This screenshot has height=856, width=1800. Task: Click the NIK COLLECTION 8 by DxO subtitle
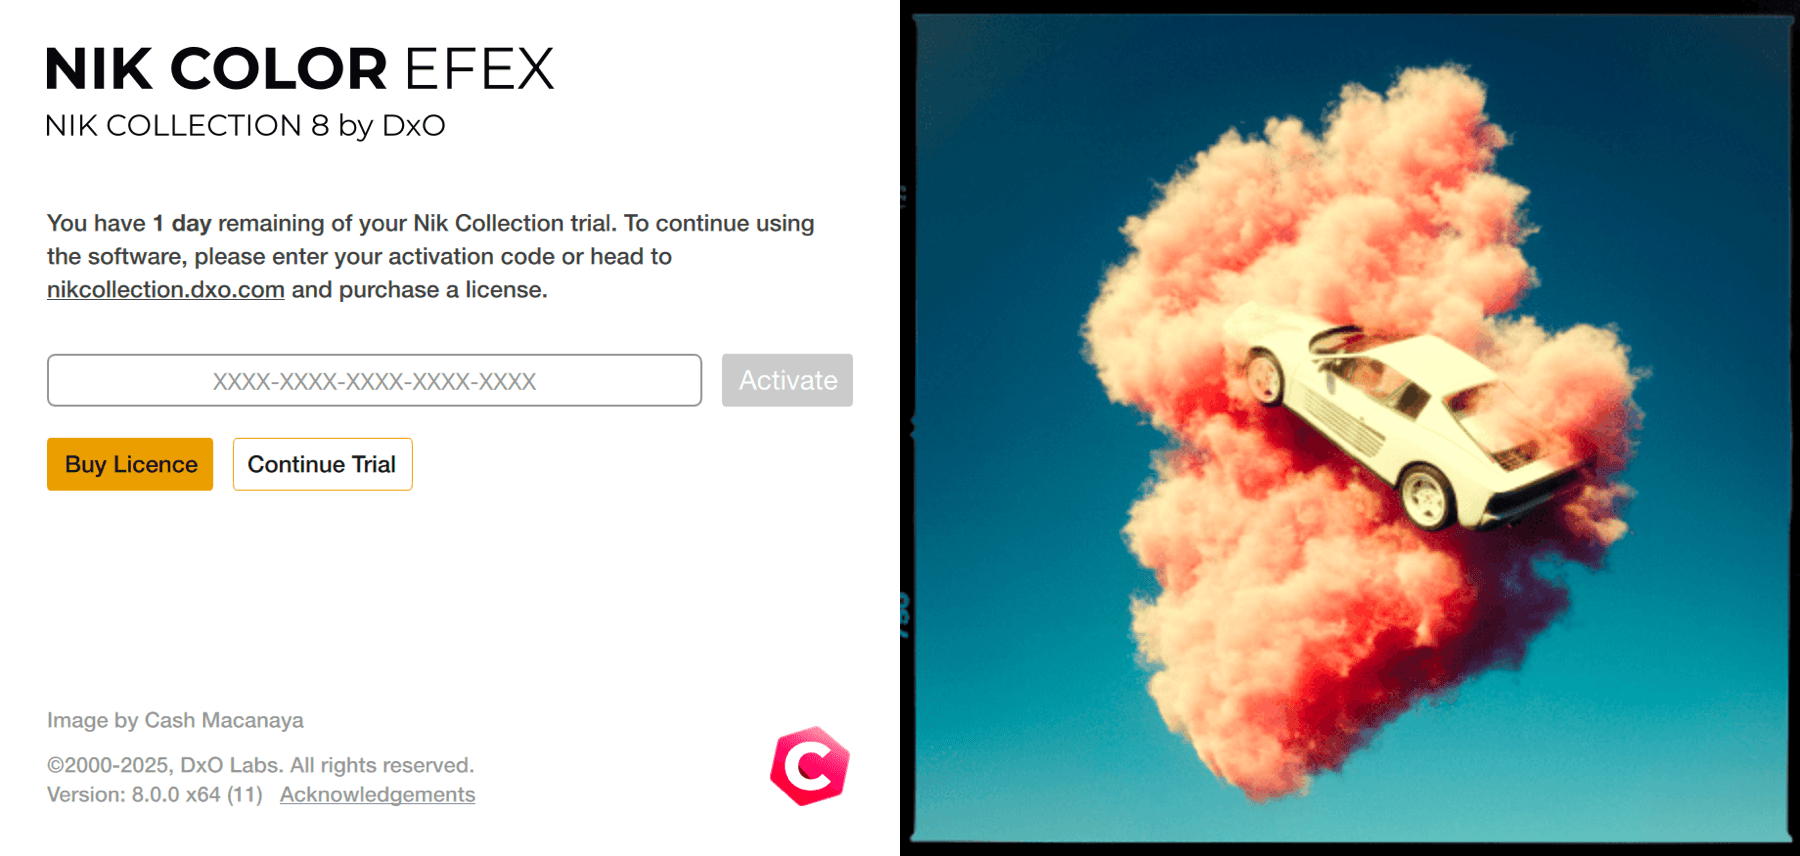[x=245, y=126]
